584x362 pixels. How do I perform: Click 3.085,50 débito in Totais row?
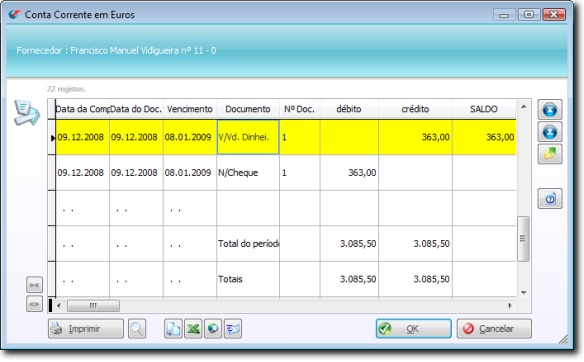pos(349,279)
